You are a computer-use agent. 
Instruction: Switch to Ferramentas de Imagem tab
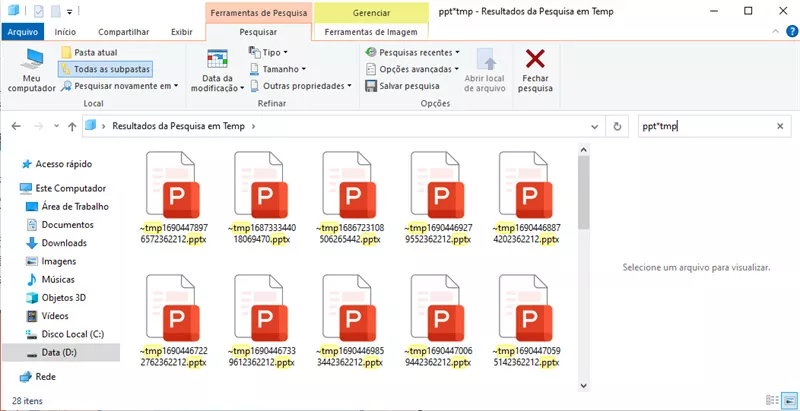[x=371, y=32]
